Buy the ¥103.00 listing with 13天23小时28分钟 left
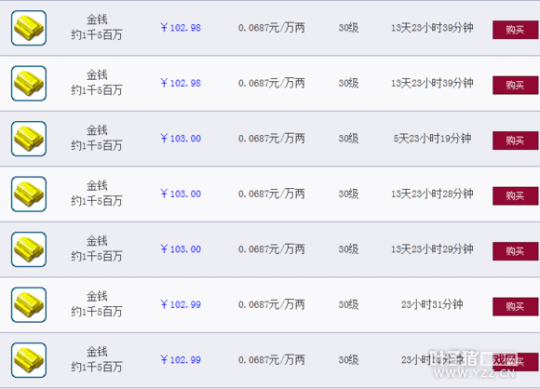540x389 pixels. point(515,196)
